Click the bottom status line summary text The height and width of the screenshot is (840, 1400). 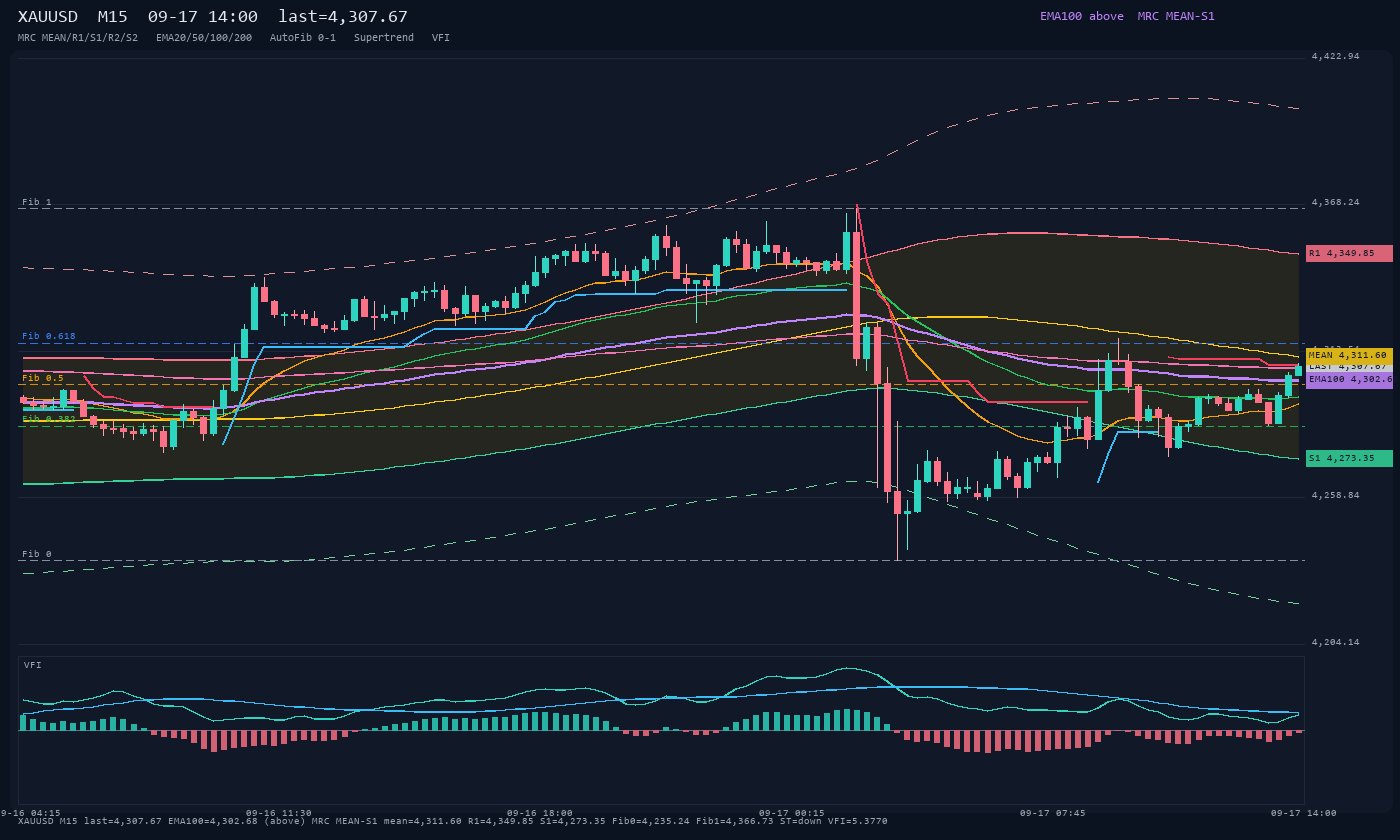452,821
